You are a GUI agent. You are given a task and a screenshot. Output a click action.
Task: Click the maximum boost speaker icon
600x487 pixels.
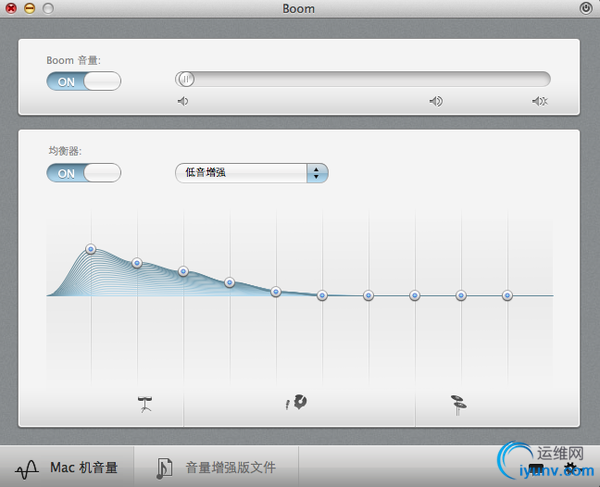click(540, 101)
